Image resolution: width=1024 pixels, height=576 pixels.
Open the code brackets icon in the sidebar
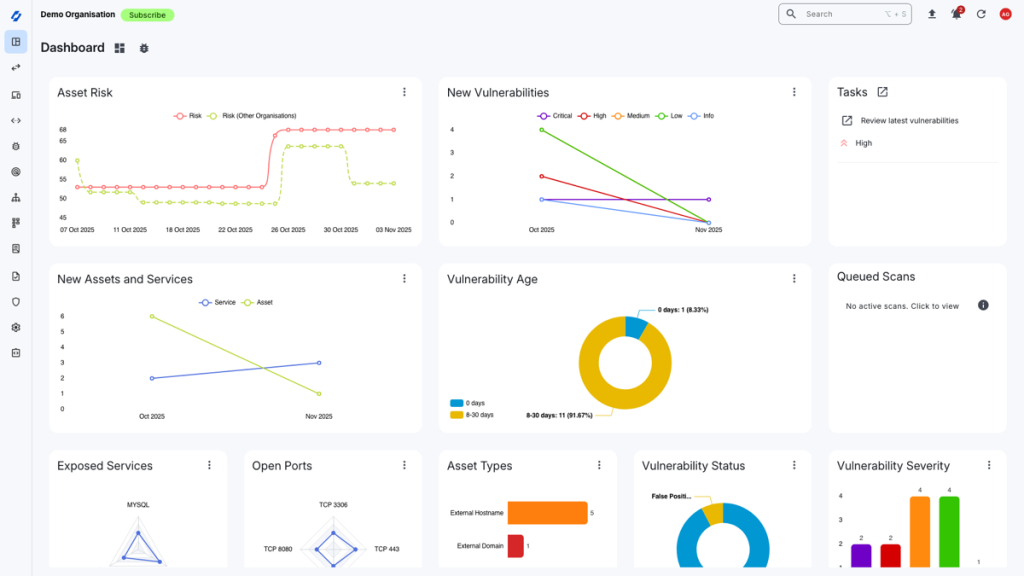[15, 119]
